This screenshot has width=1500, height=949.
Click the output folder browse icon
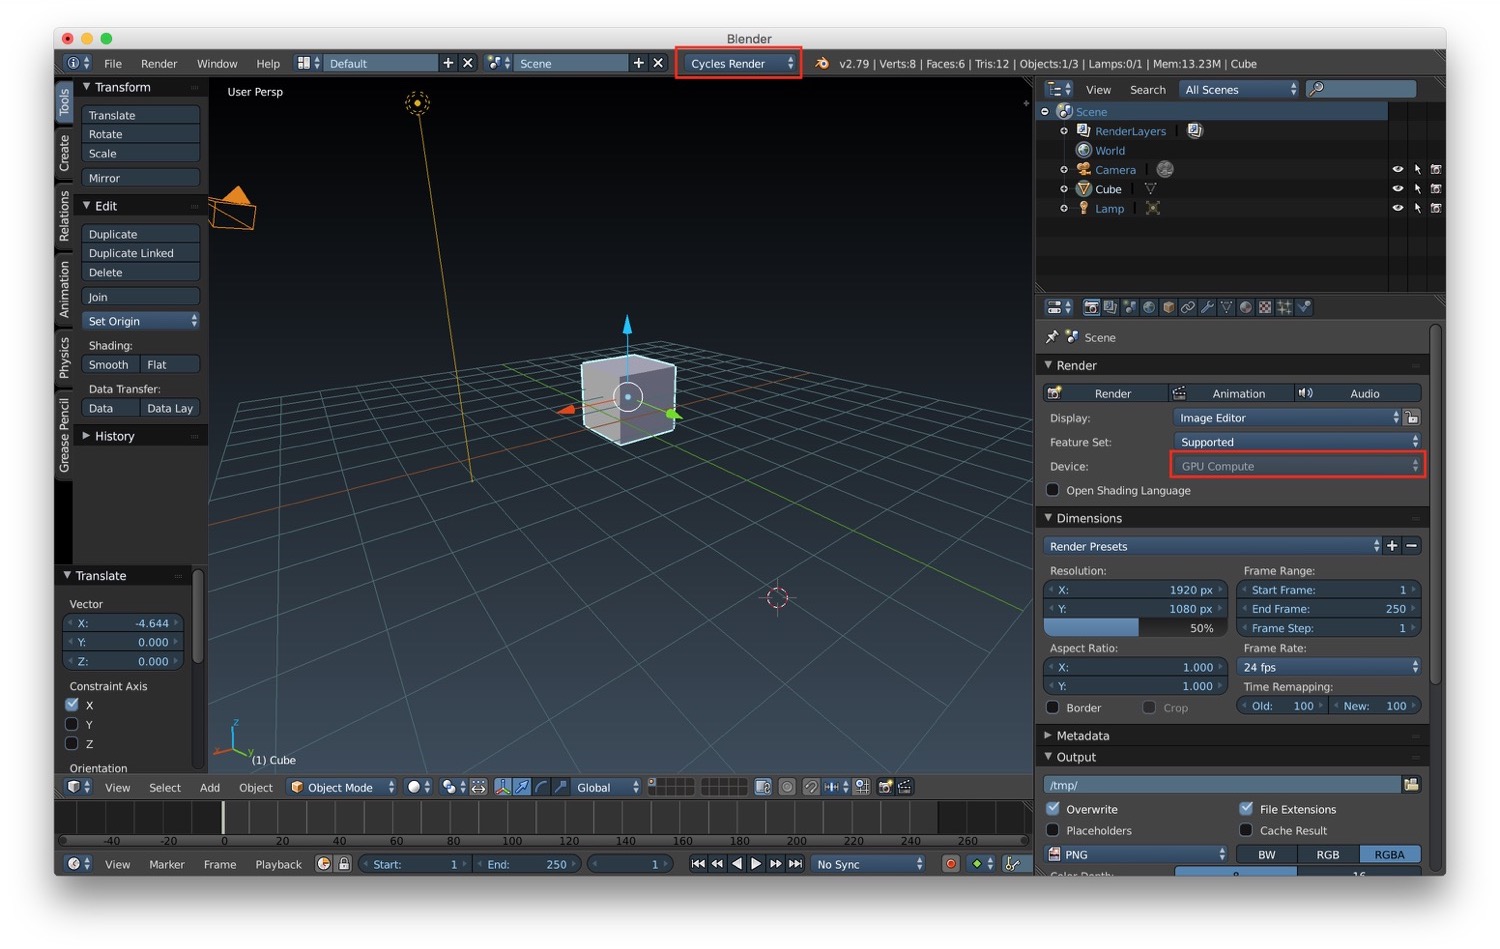coord(1411,785)
